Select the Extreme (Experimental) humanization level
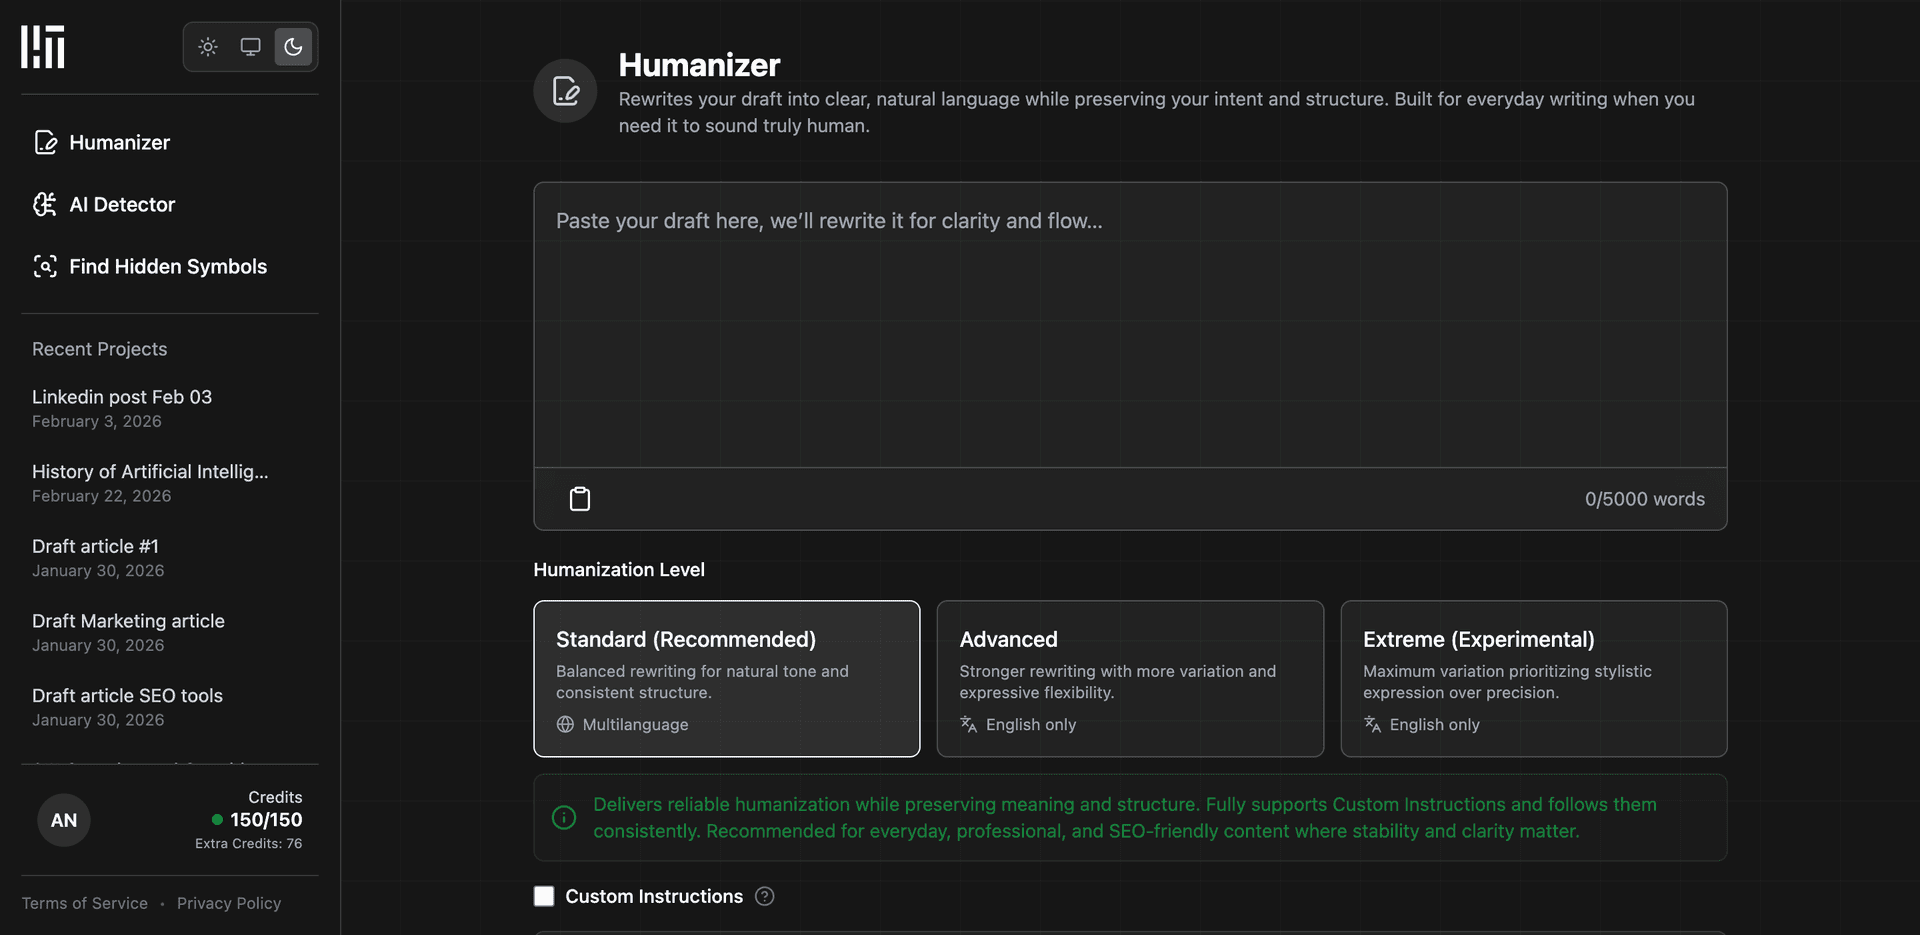Screen dimensions: 1920x935 coord(1534,679)
